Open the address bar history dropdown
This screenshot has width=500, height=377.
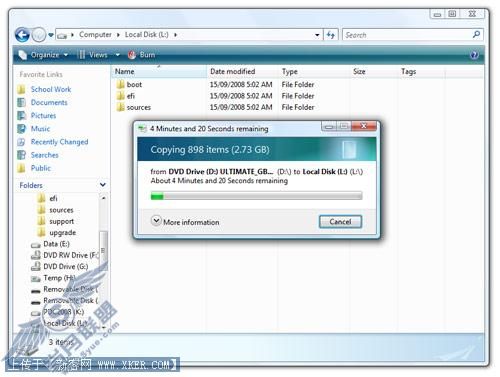[317, 35]
